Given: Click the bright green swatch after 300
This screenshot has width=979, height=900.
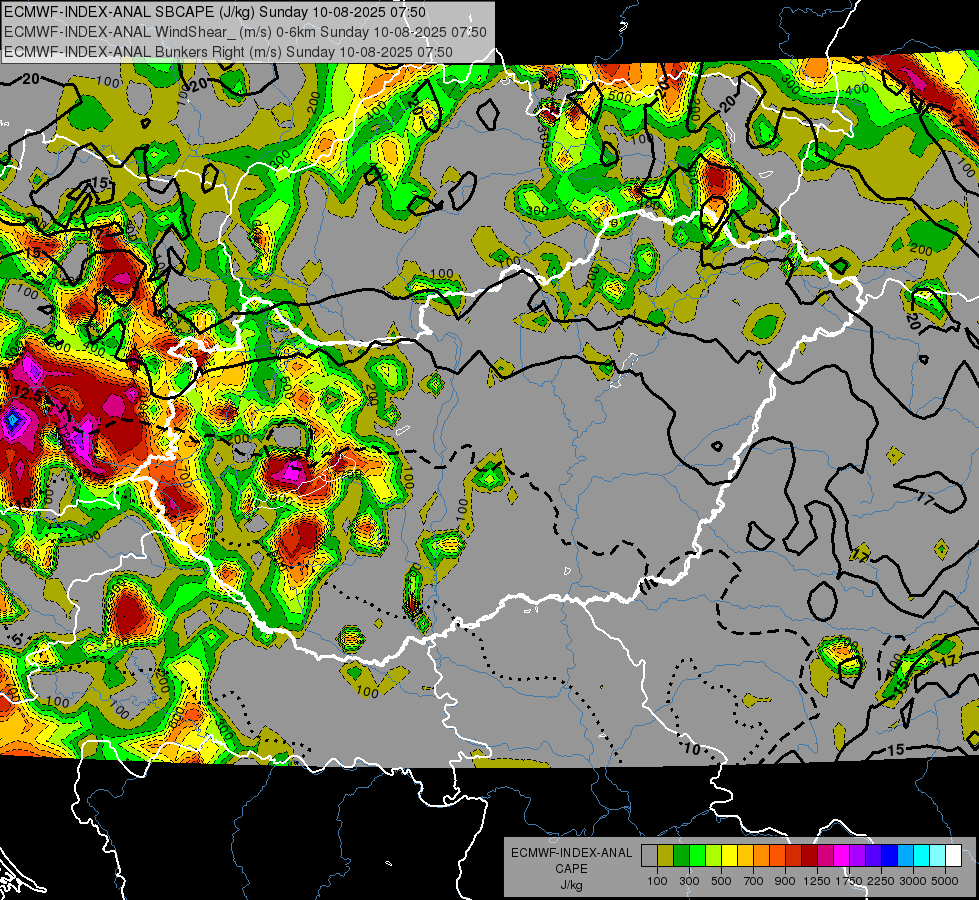Looking at the screenshot, I should 697,855.
